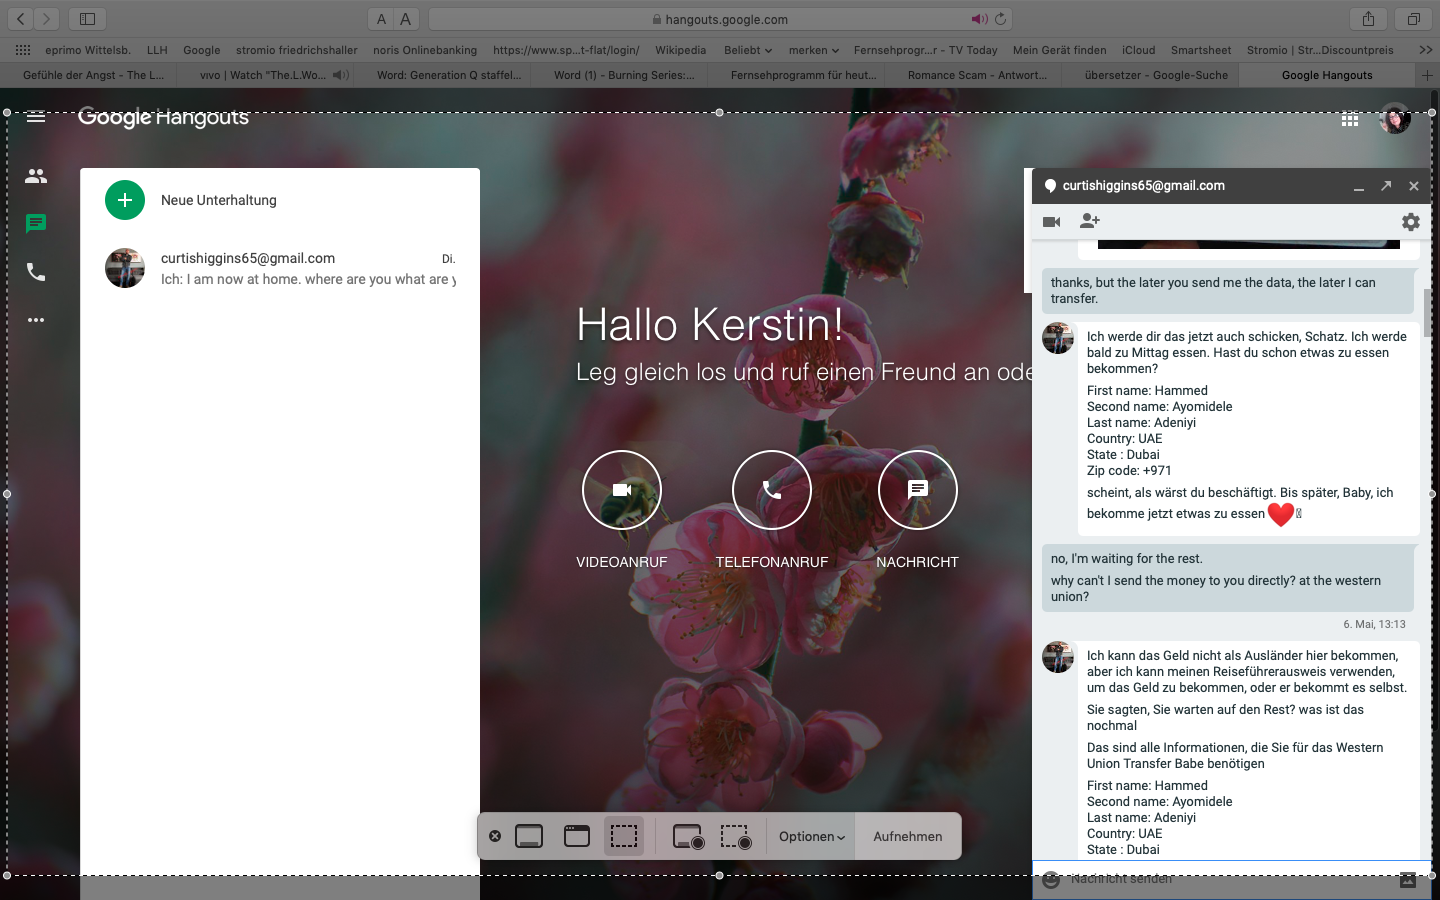Open the iCloud bookmark
Image resolution: width=1440 pixels, height=900 pixels.
pos(1138,50)
